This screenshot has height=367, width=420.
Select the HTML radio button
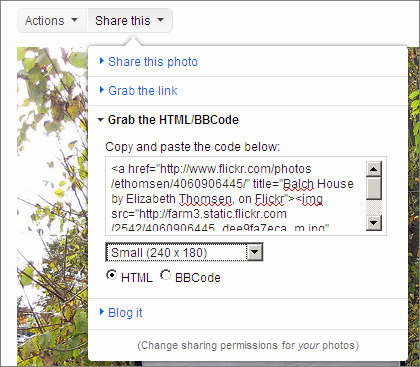click(x=111, y=275)
